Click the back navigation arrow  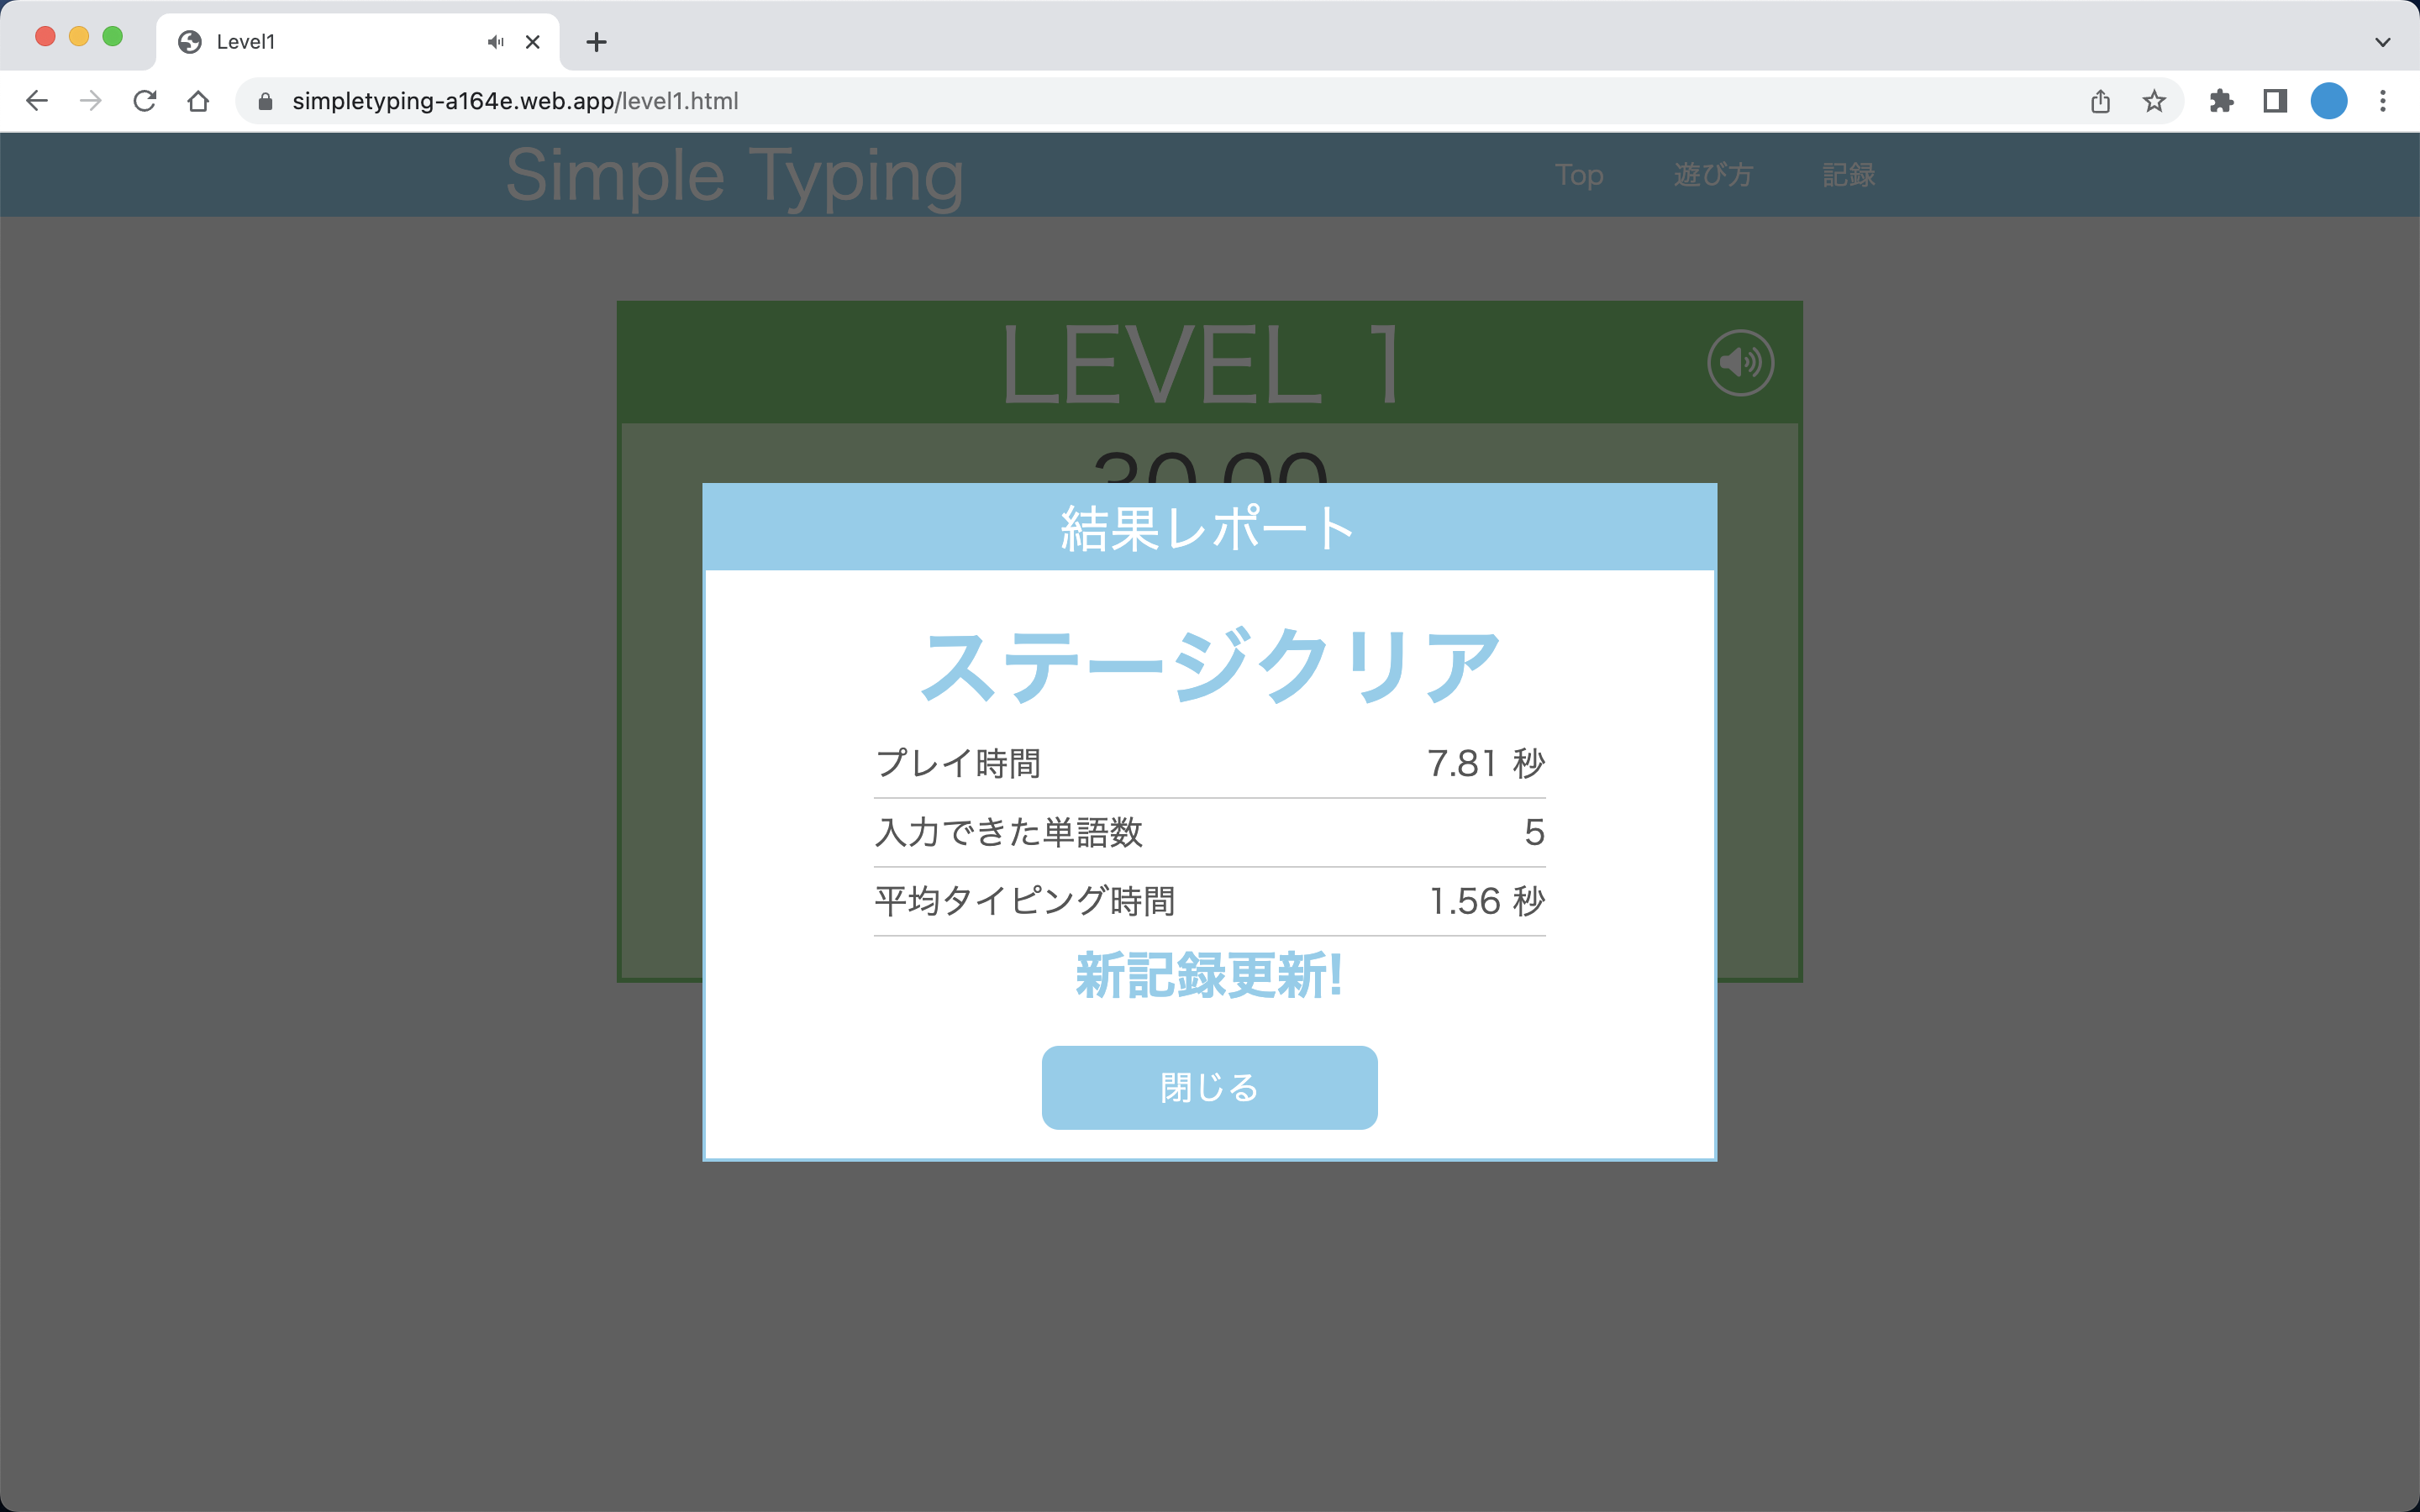click(x=36, y=100)
